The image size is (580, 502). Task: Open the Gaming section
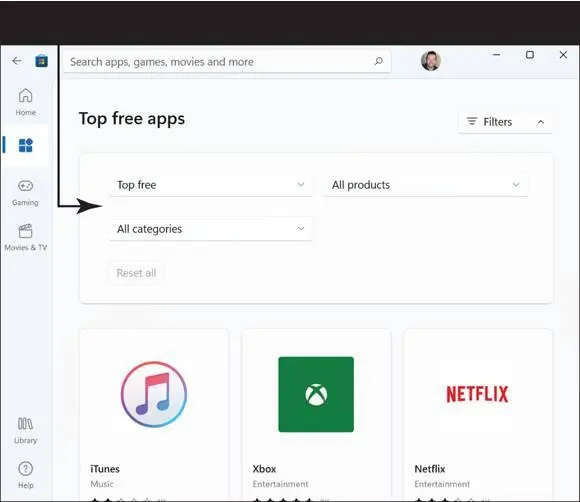25,192
